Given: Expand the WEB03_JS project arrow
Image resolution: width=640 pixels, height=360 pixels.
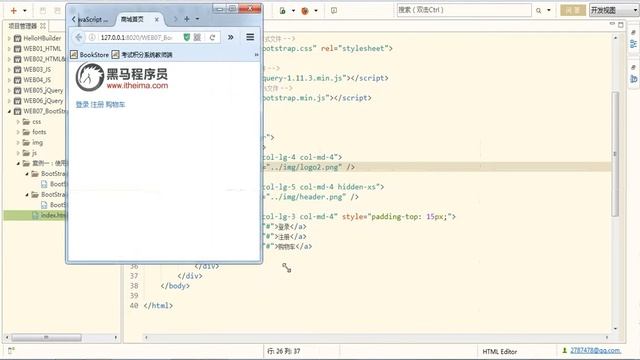Looking at the screenshot, I should [9, 69].
